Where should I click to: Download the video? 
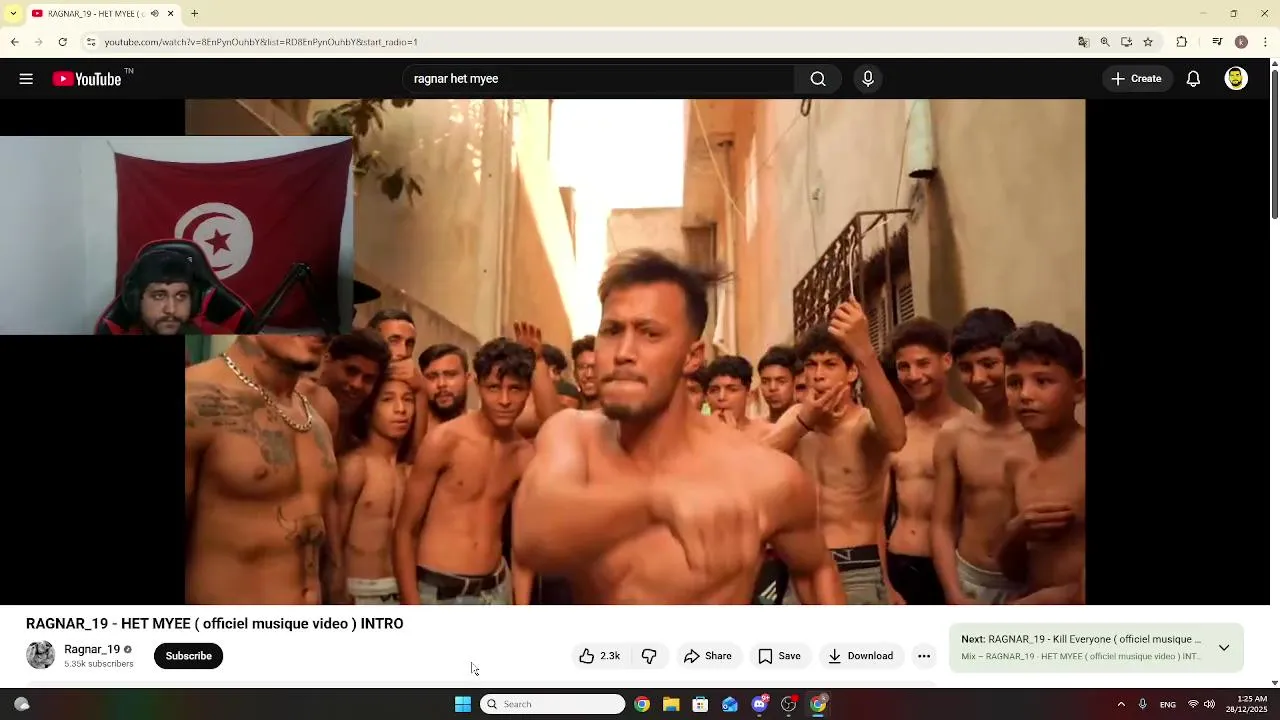(861, 656)
